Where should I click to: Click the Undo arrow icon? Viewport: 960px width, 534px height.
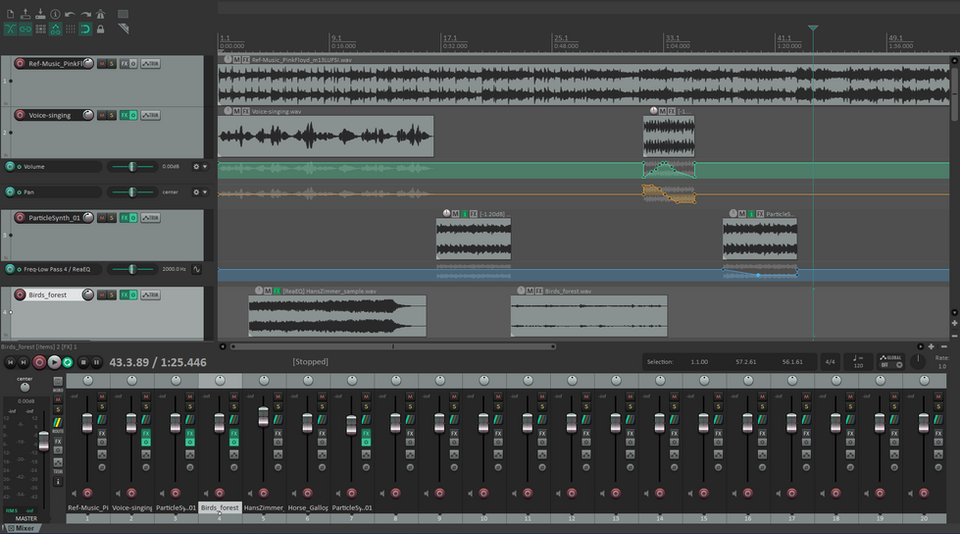(x=70, y=14)
